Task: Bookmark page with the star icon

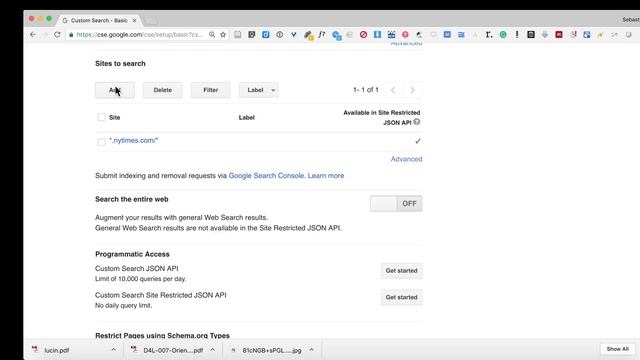Action: pyautogui.click(x=223, y=35)
